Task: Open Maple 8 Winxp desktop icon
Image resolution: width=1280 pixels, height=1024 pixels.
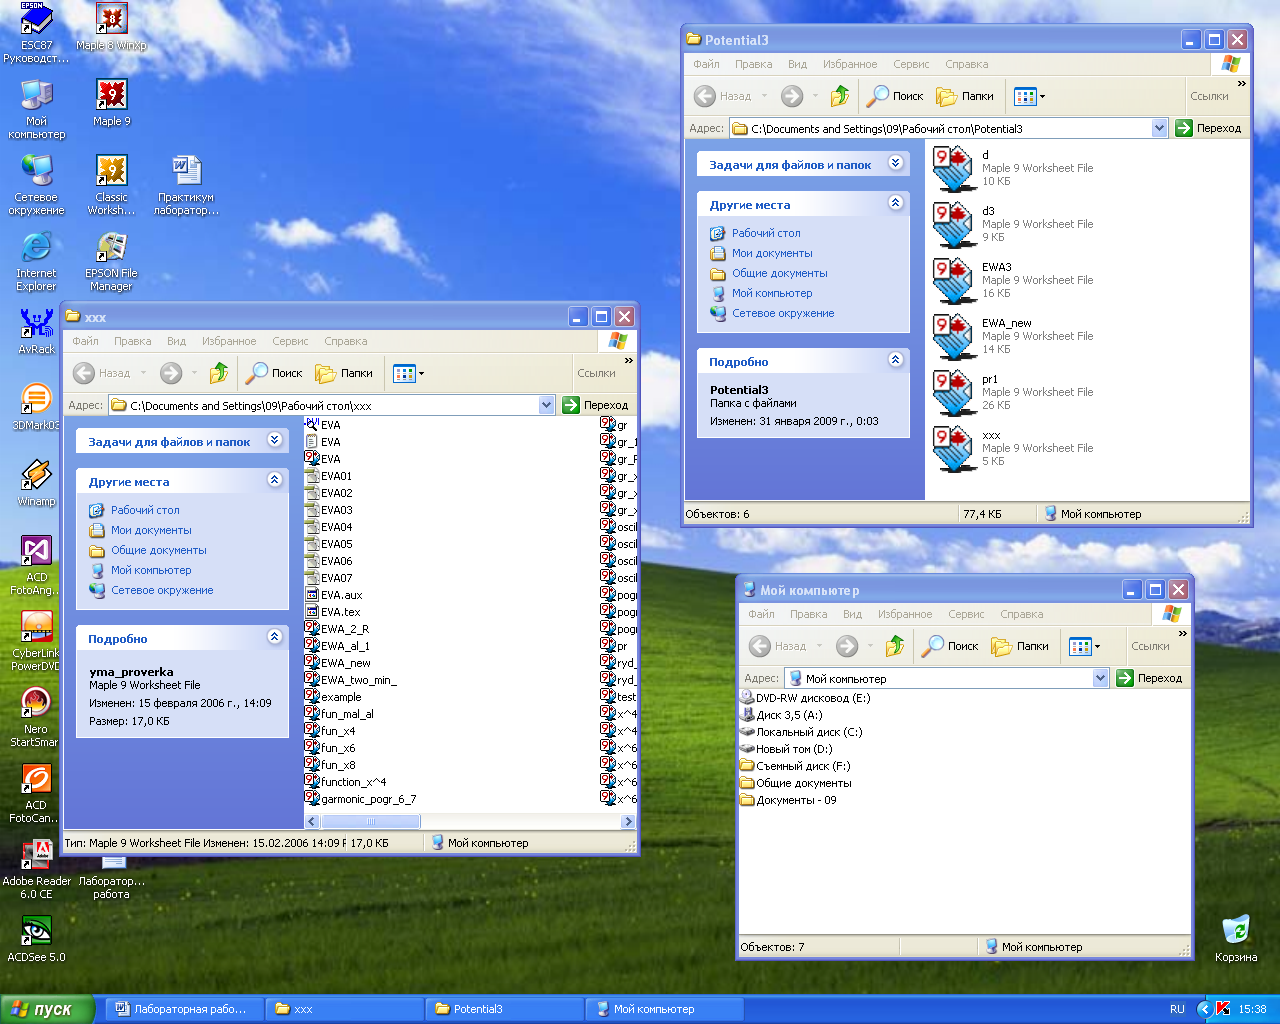Action: (x=112, y=26)
